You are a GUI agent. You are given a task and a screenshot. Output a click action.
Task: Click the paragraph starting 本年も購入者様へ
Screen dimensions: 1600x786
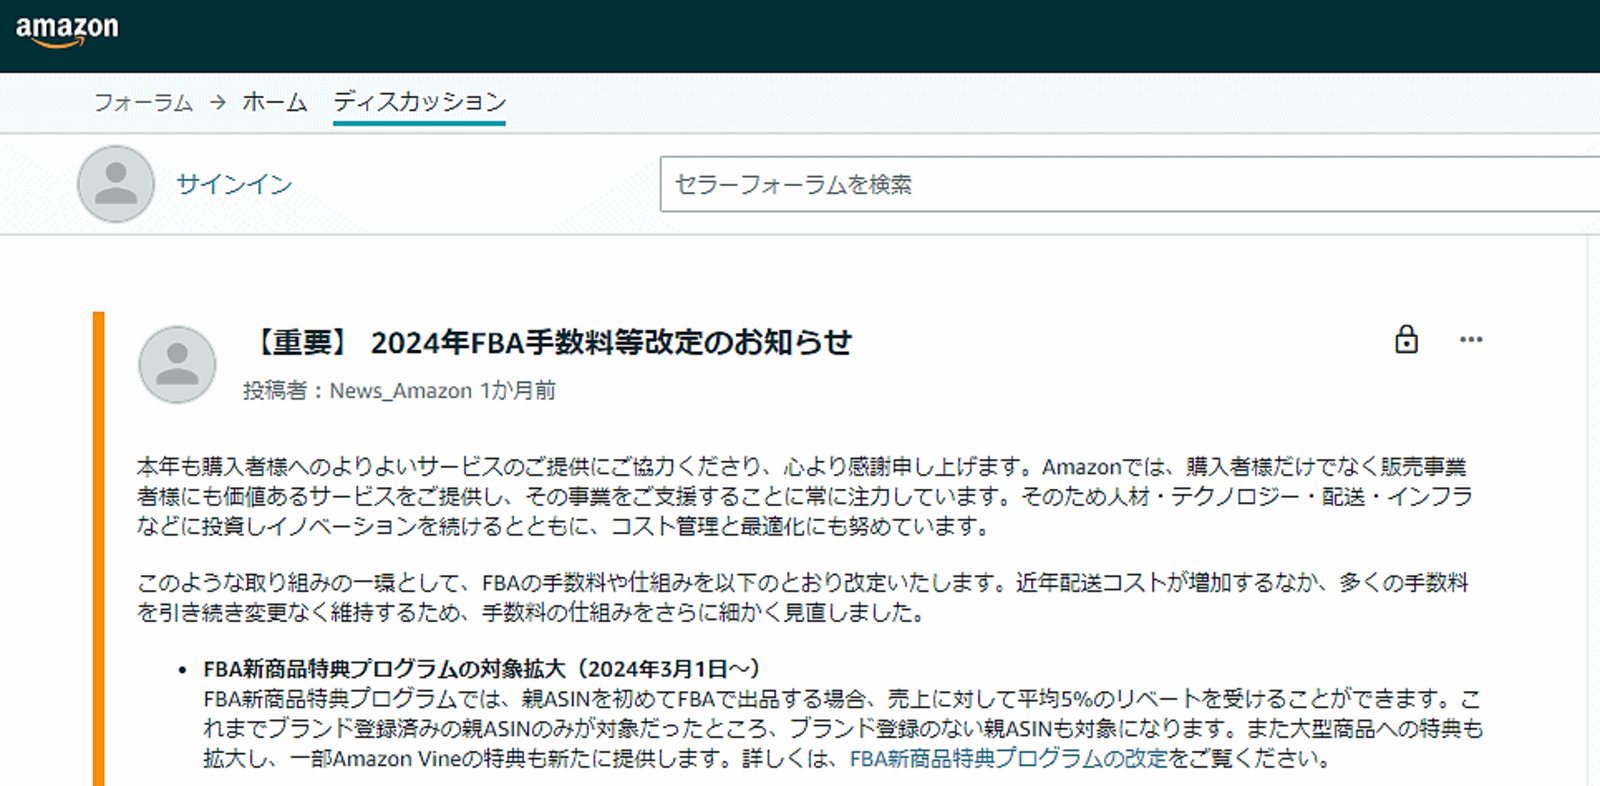click(x=805, y=496)
